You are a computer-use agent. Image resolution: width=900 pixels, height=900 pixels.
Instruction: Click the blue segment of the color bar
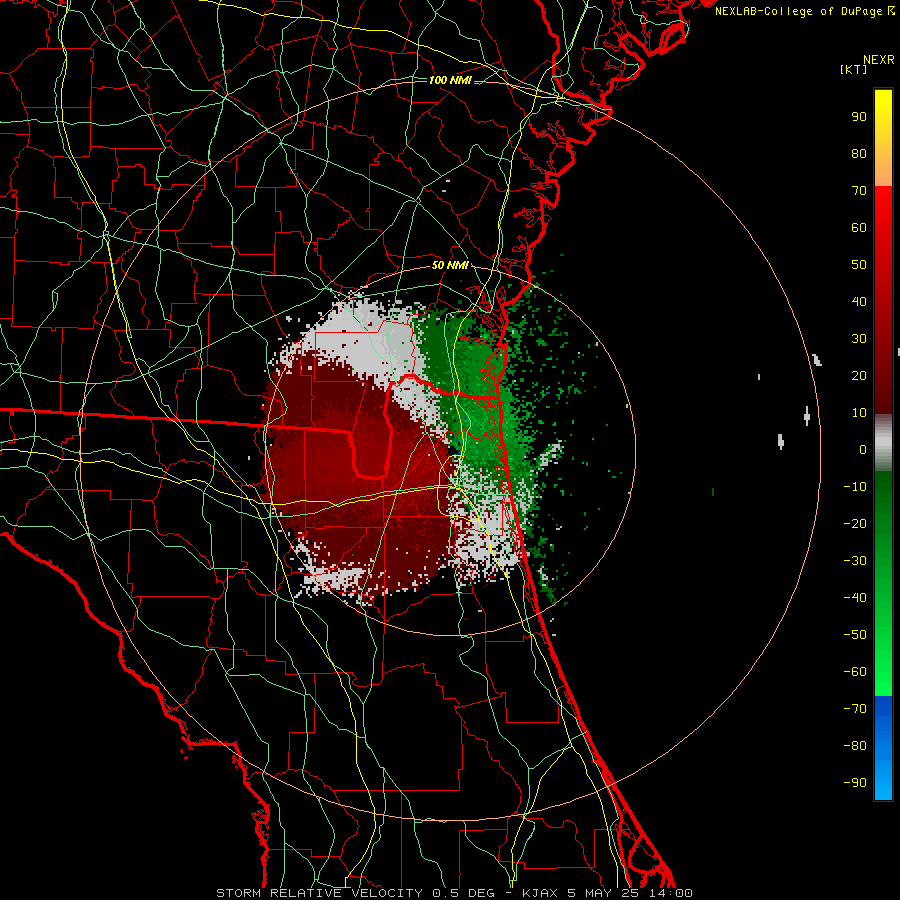[883, 748]
